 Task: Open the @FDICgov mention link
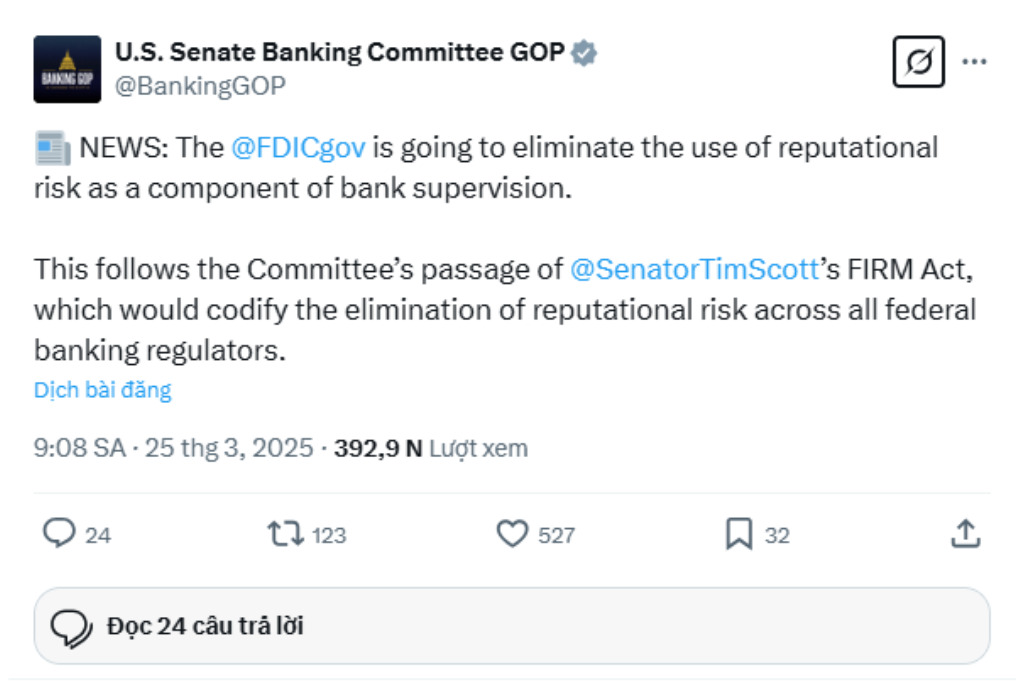coord(298,148)
